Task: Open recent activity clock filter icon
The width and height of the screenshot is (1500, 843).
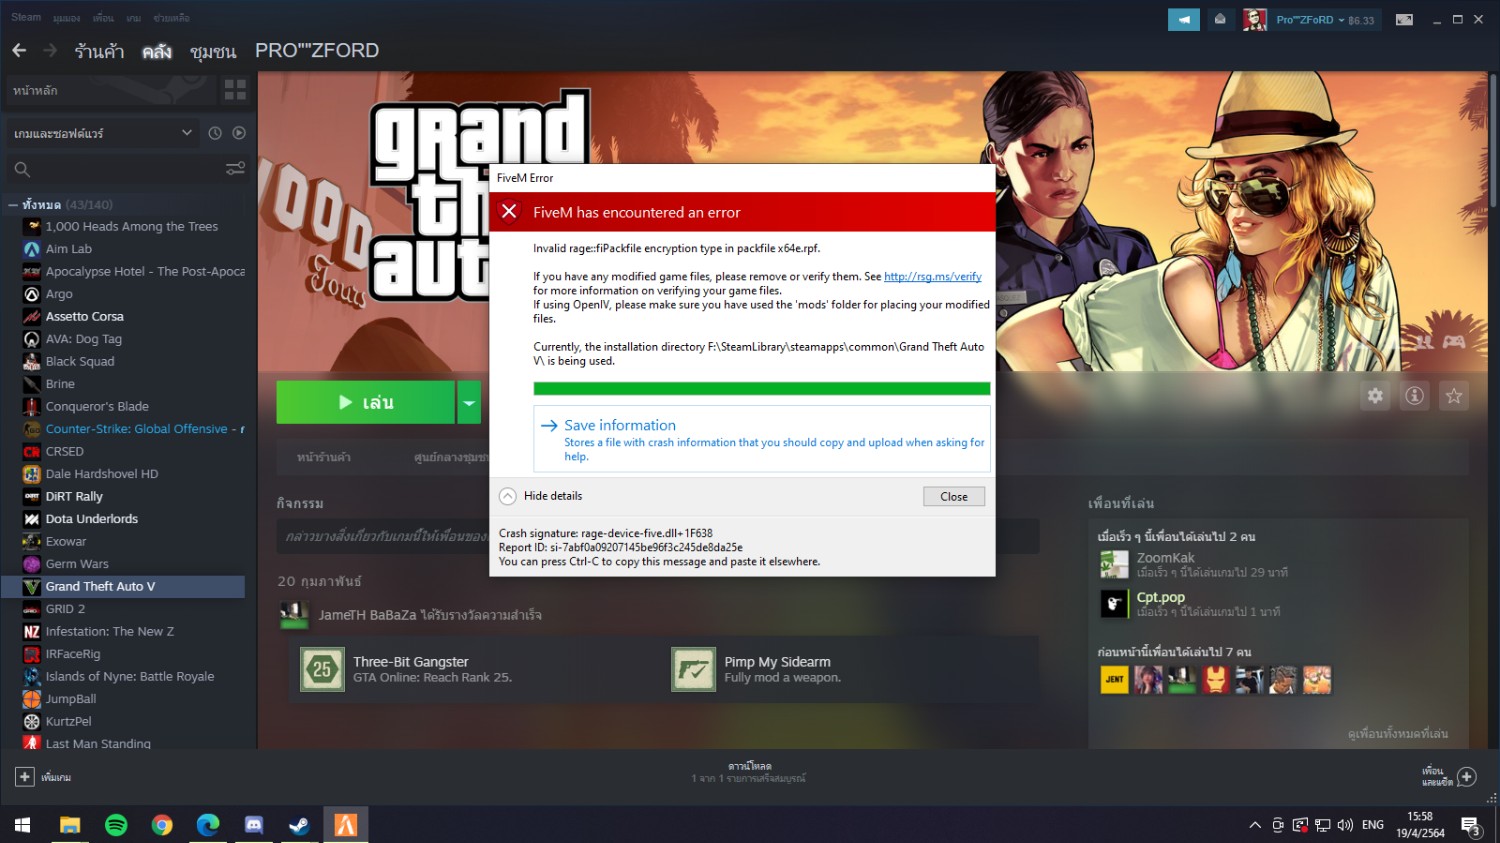Action: [215, 133]
